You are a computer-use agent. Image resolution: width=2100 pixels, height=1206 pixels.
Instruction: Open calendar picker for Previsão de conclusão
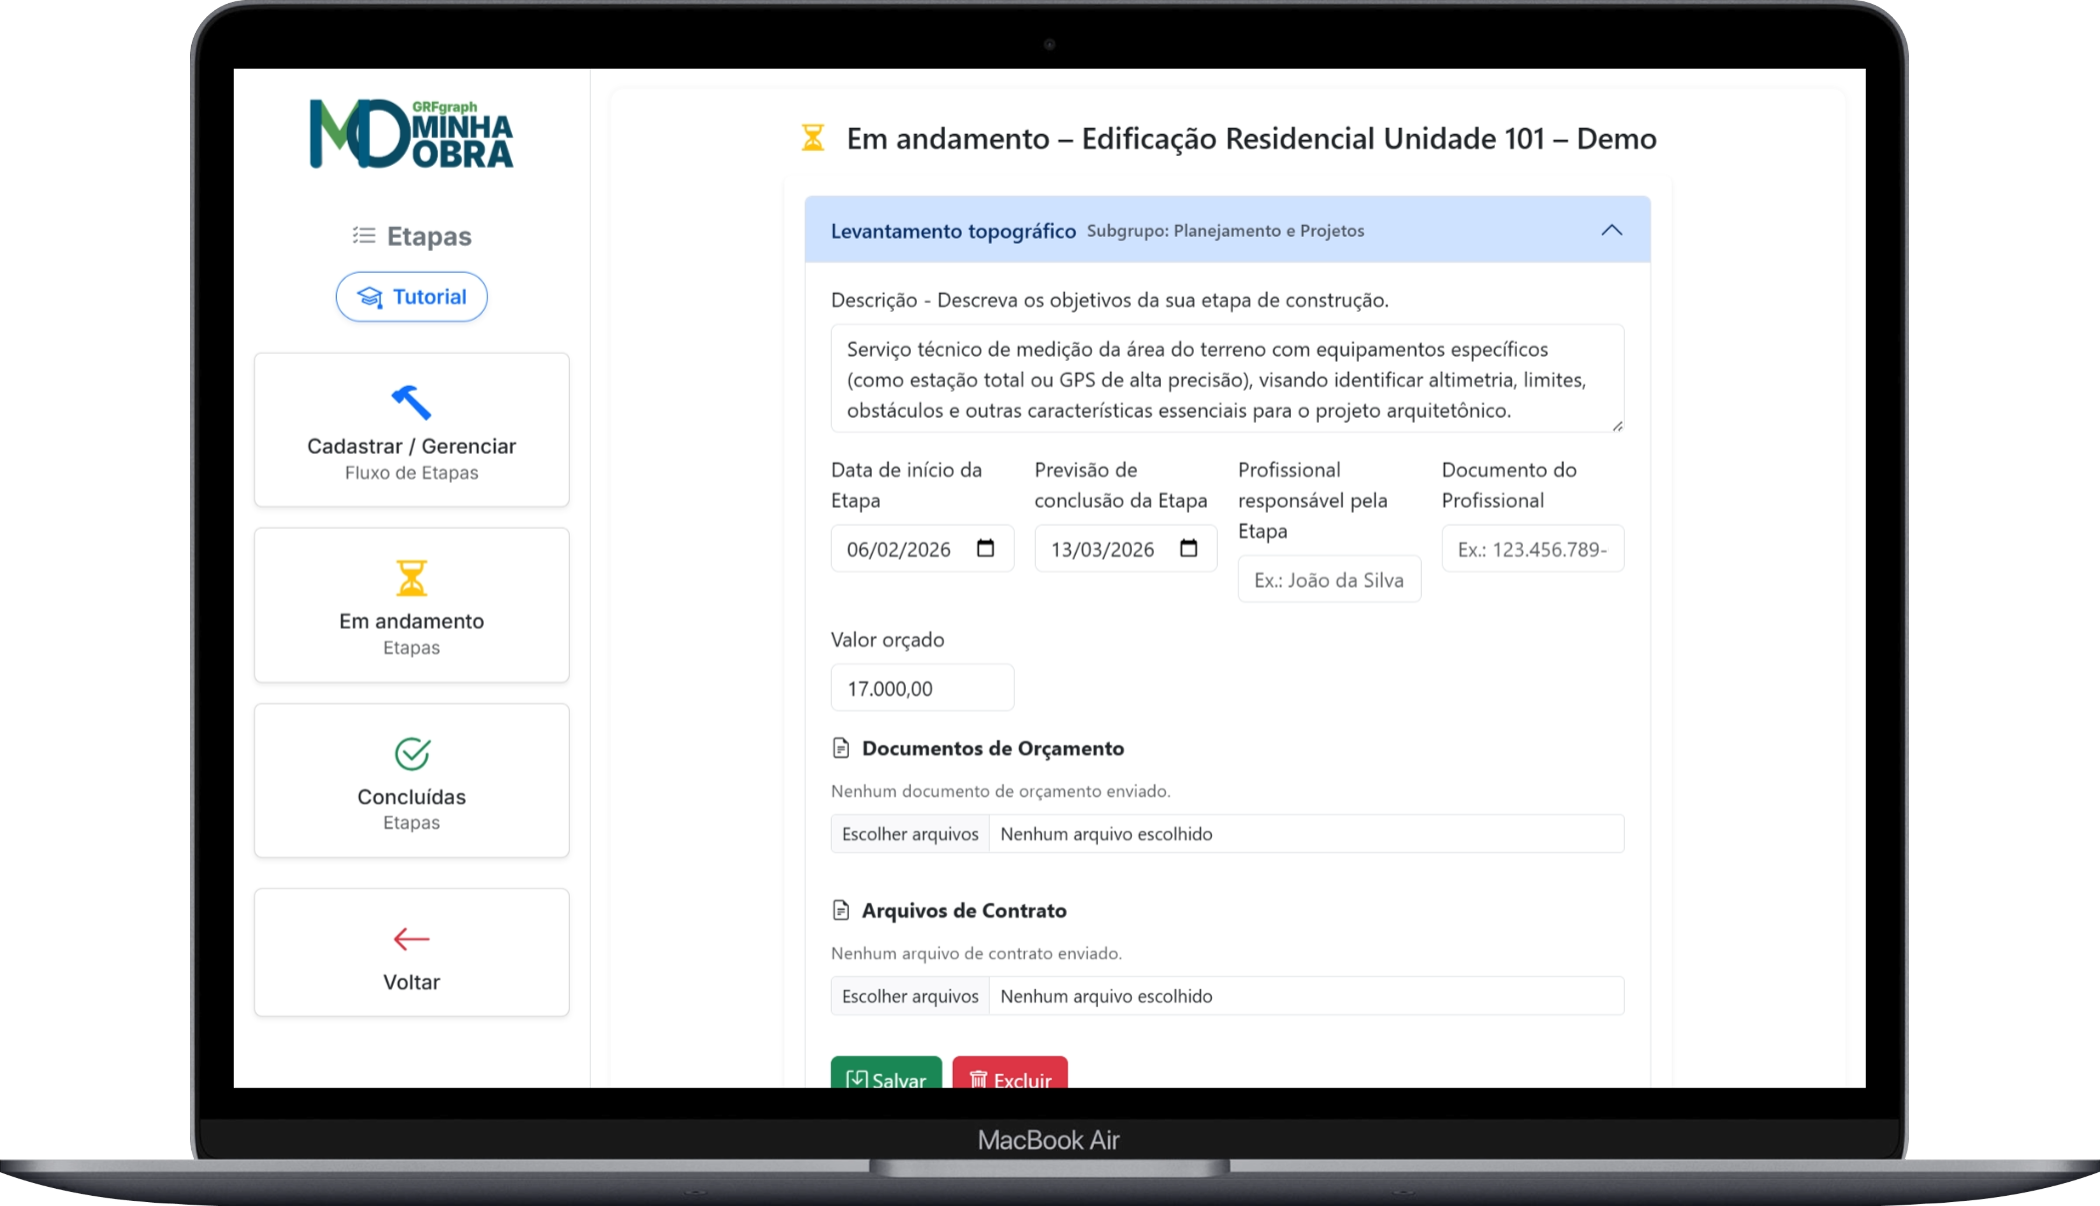1188,548
